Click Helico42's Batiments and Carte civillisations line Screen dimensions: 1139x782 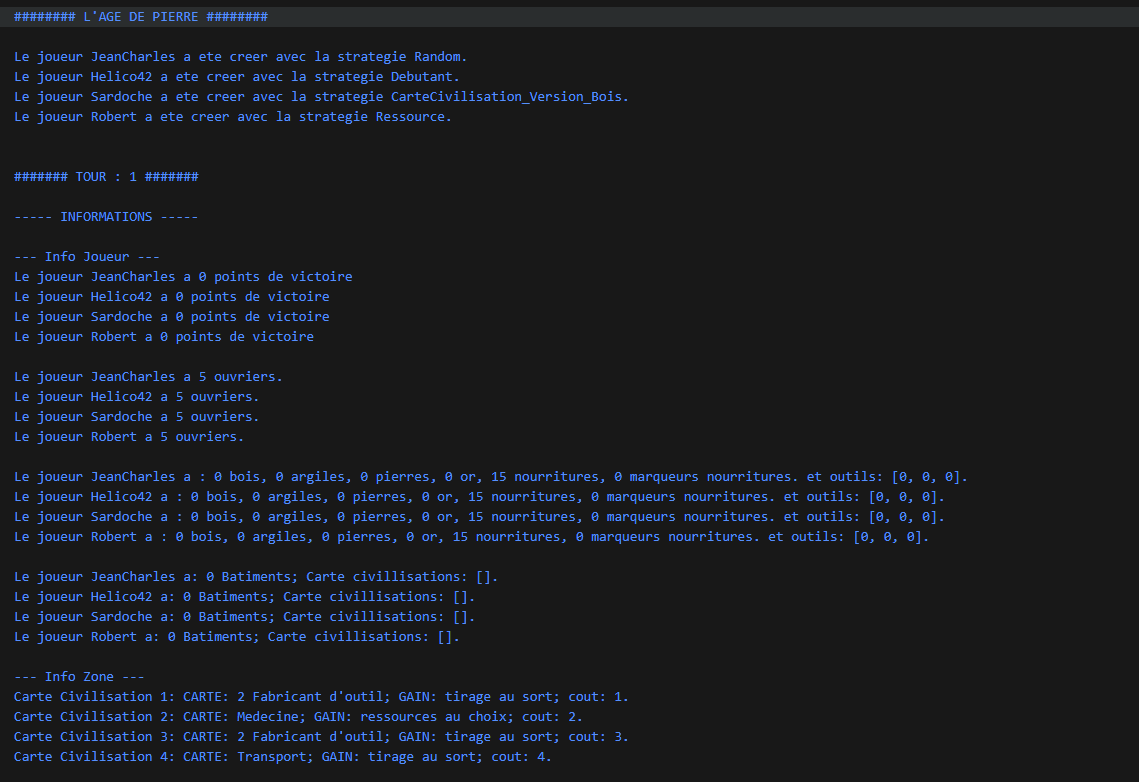pyautogui.click(x=244, y=597)
